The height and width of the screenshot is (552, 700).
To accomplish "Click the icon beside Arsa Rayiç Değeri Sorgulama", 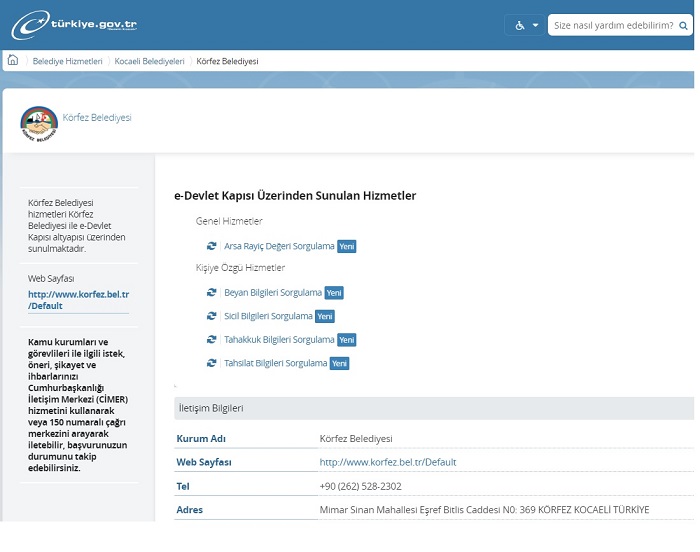I will coord(212,246).
